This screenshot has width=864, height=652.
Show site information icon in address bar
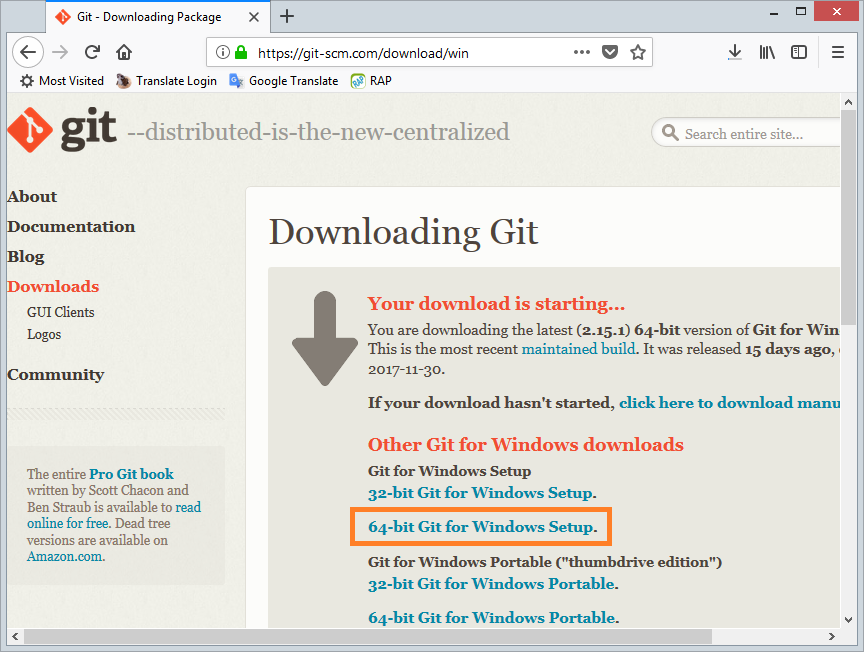223,52
